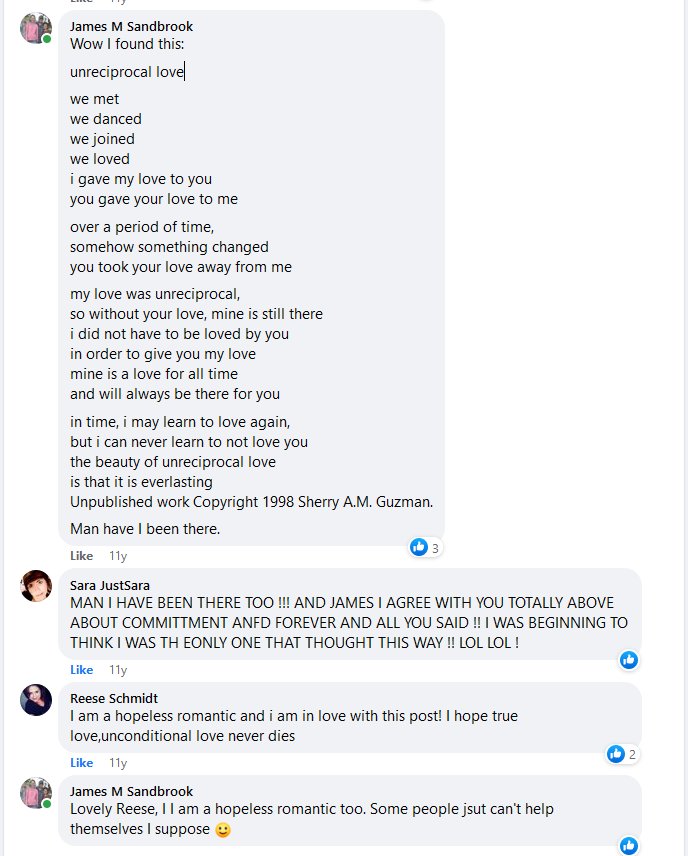Viewport: 688px width, 856px height.
Task: Open James M Sandbrook's name link on the bottom comment
Action: pyautogui.click(x=131, y=791)
